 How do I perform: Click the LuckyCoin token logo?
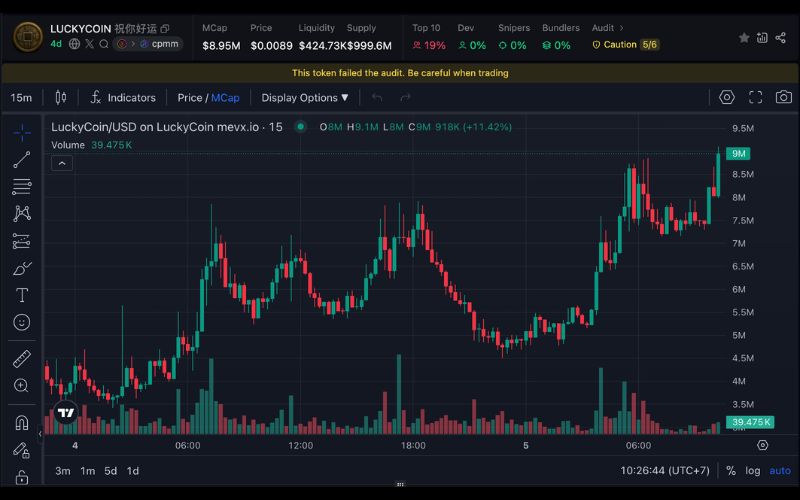28,36
